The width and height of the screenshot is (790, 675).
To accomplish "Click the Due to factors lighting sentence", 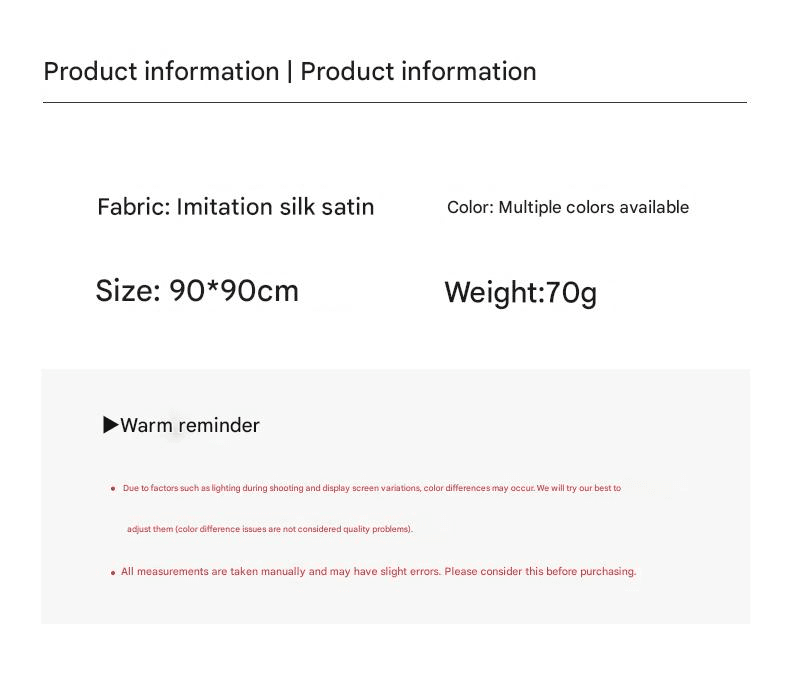I will click(372, 488).
